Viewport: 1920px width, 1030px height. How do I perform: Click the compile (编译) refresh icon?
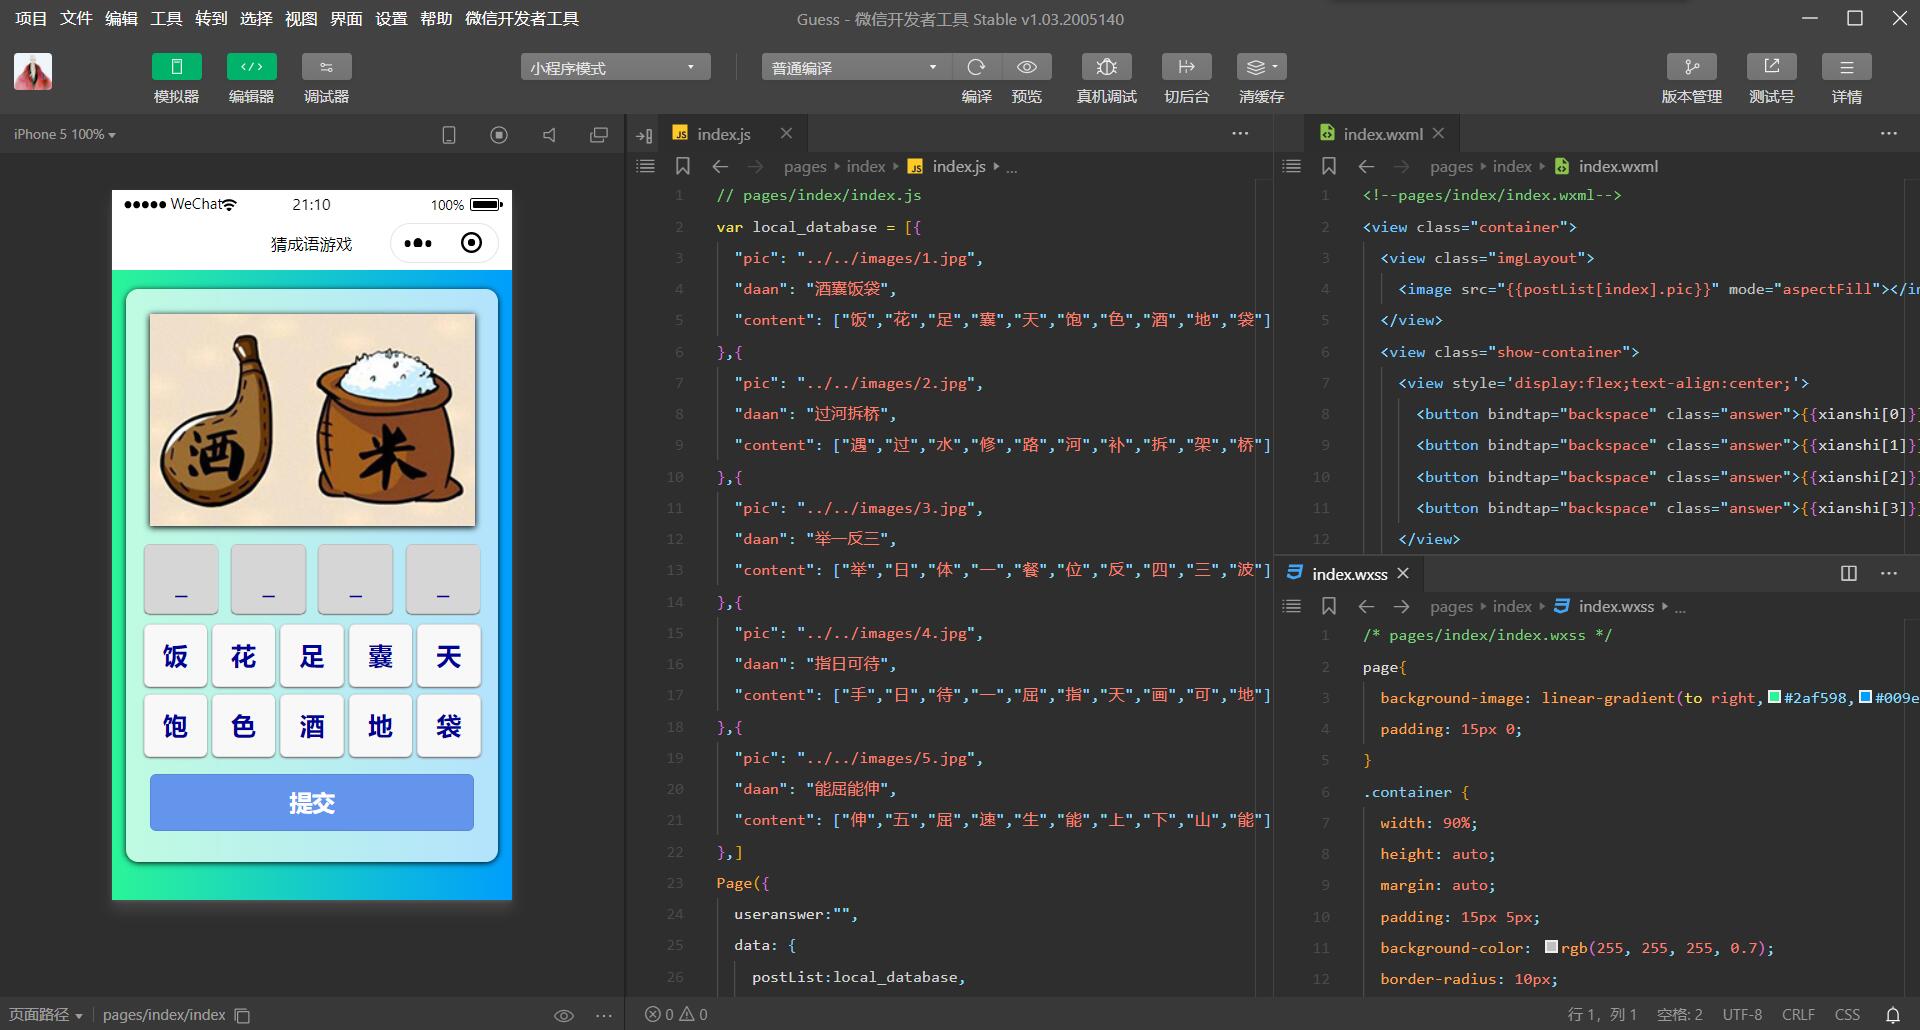[x=976, y=67]
